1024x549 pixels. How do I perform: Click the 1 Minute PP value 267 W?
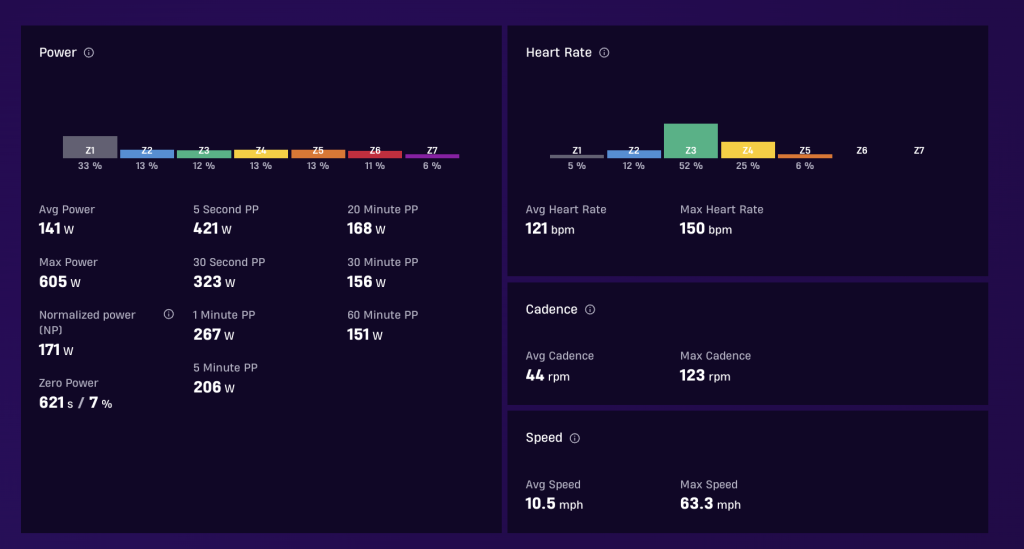coord(214,335)
